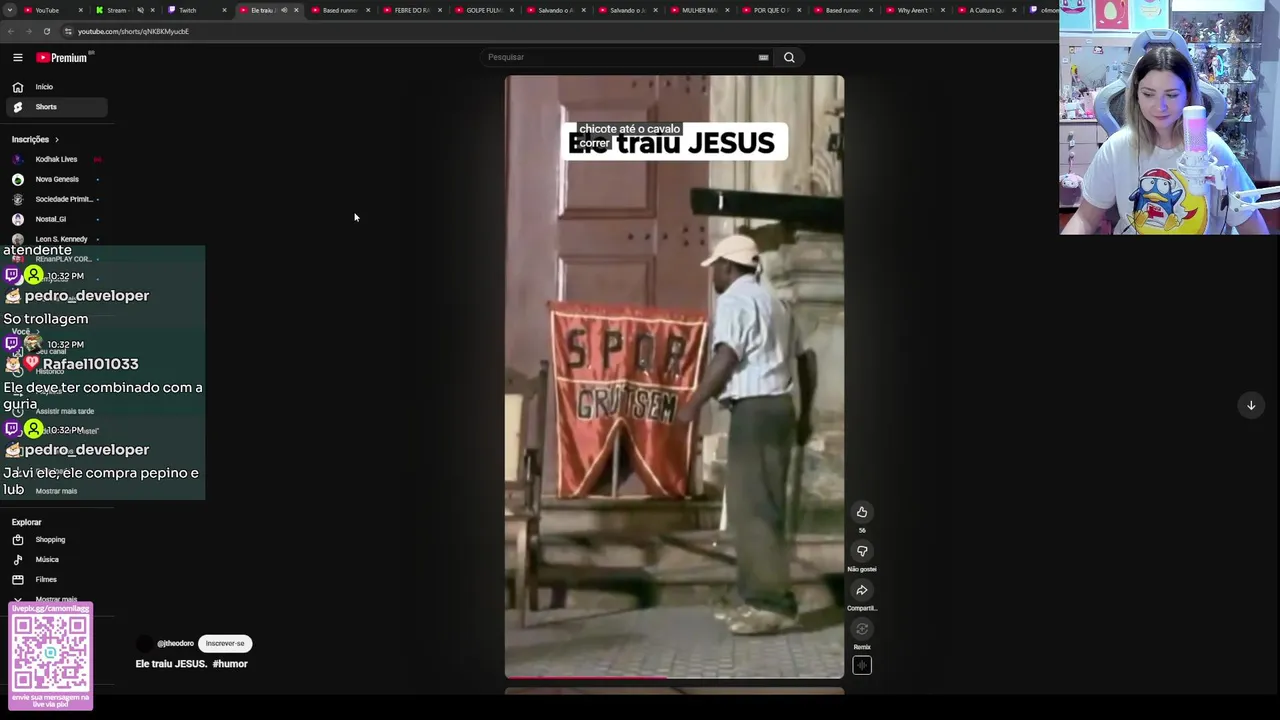The width and height of the screenshot is (1280, 720).
Task: Expand Mostrar mais under Explorar
Action: click(x=56, y=599)
